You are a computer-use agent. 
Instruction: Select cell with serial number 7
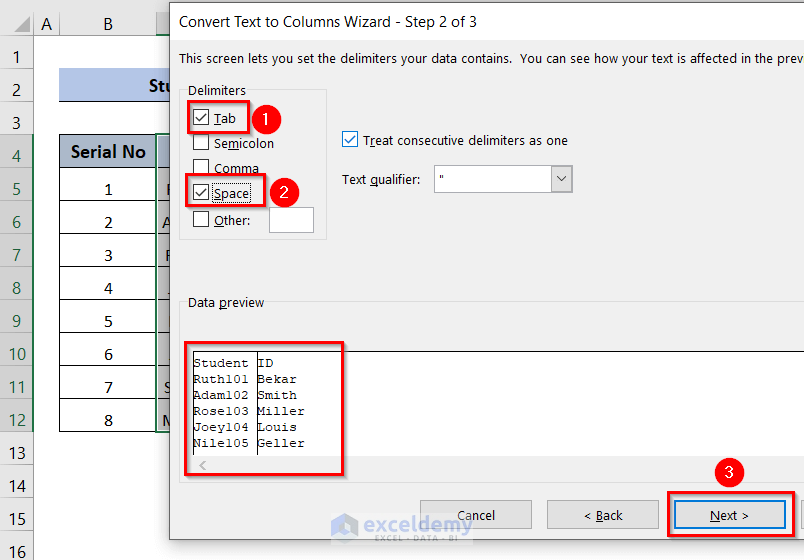(108, 388)
